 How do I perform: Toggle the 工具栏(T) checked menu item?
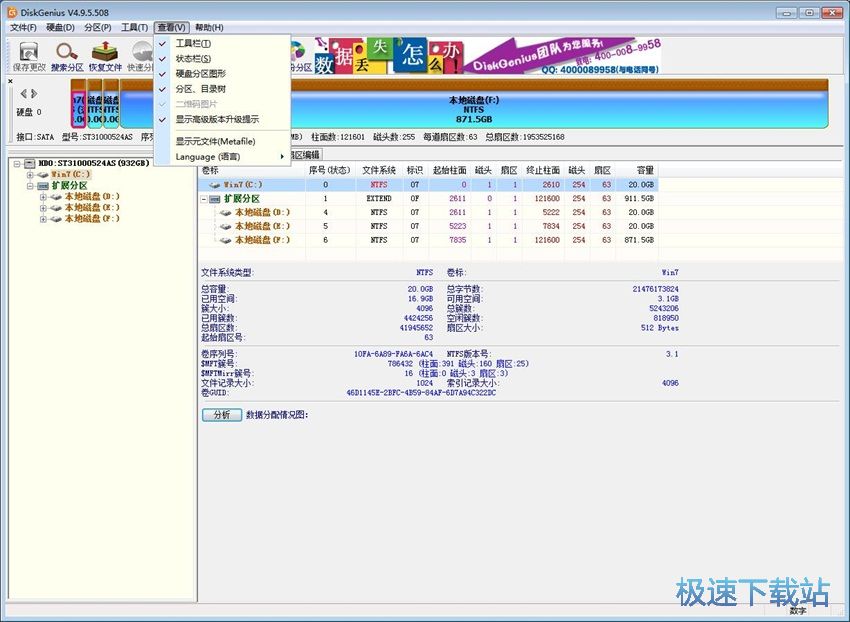222,43
